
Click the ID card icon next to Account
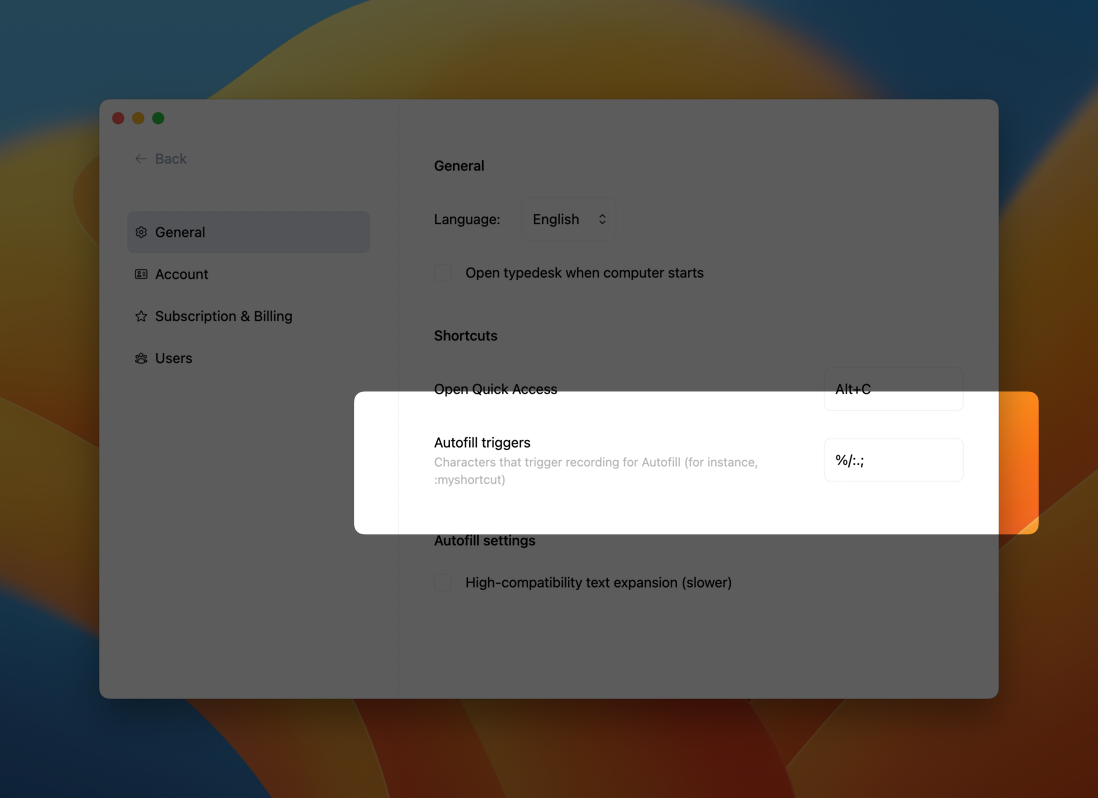141,273
